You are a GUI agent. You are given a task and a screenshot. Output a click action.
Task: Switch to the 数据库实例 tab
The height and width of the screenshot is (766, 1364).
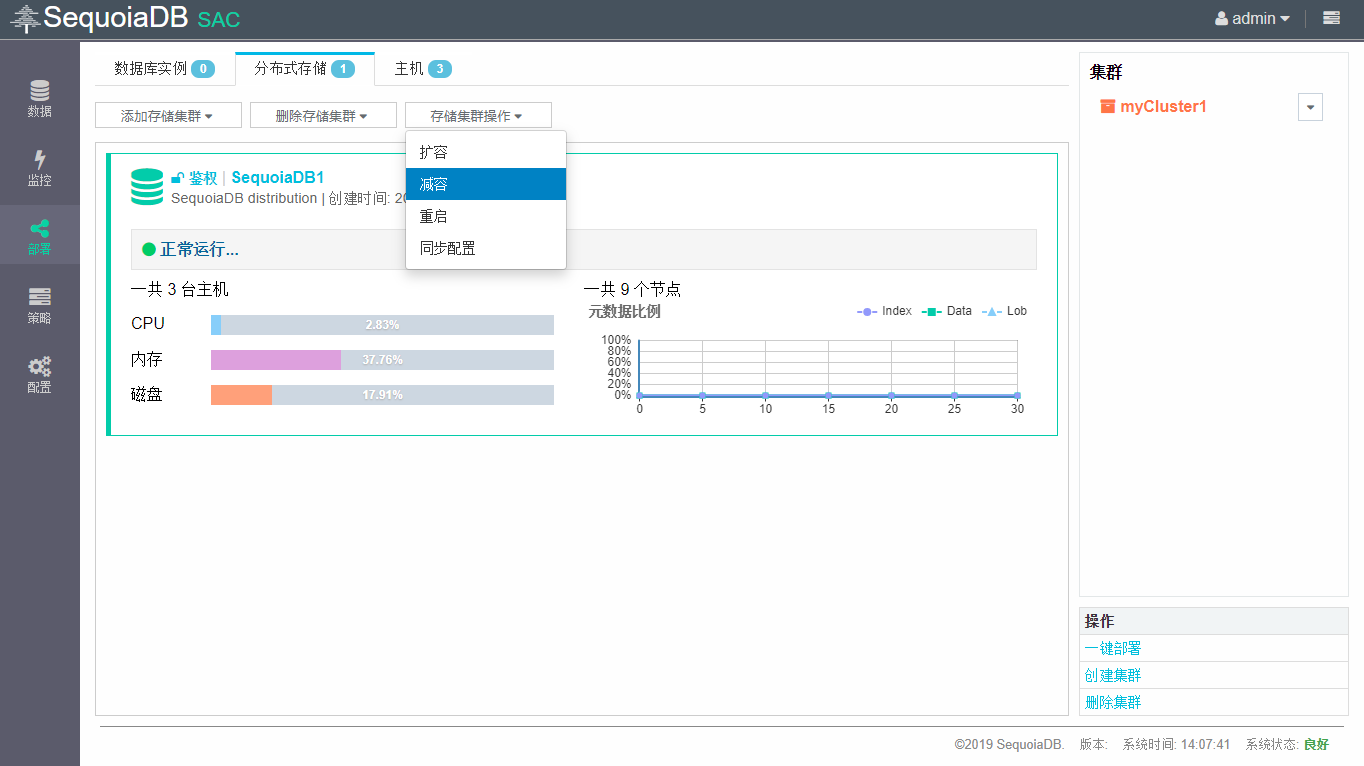(165, 69)
